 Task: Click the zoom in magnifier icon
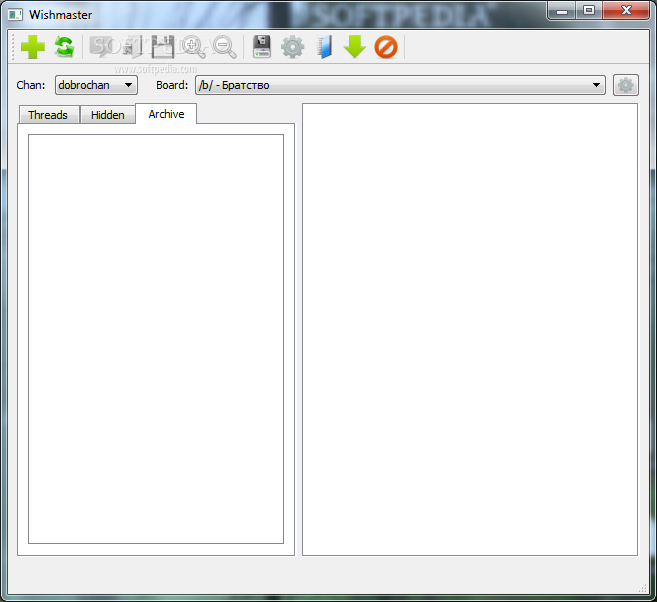point(194,47)
